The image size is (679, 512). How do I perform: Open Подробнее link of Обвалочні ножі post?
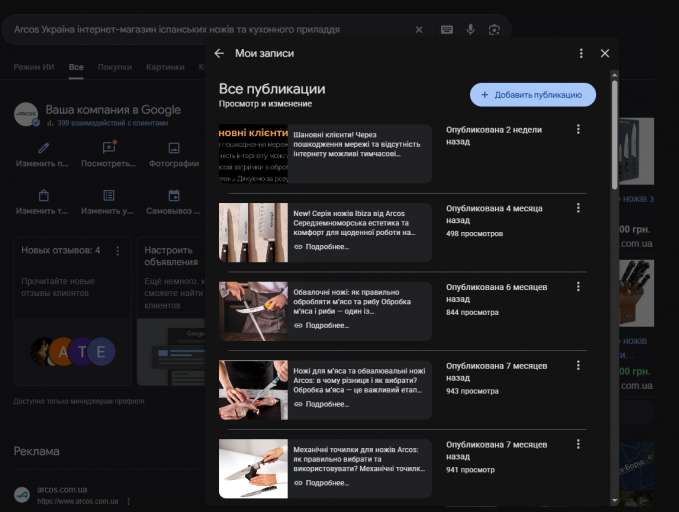pyautogui.click(x=321, y=326)
